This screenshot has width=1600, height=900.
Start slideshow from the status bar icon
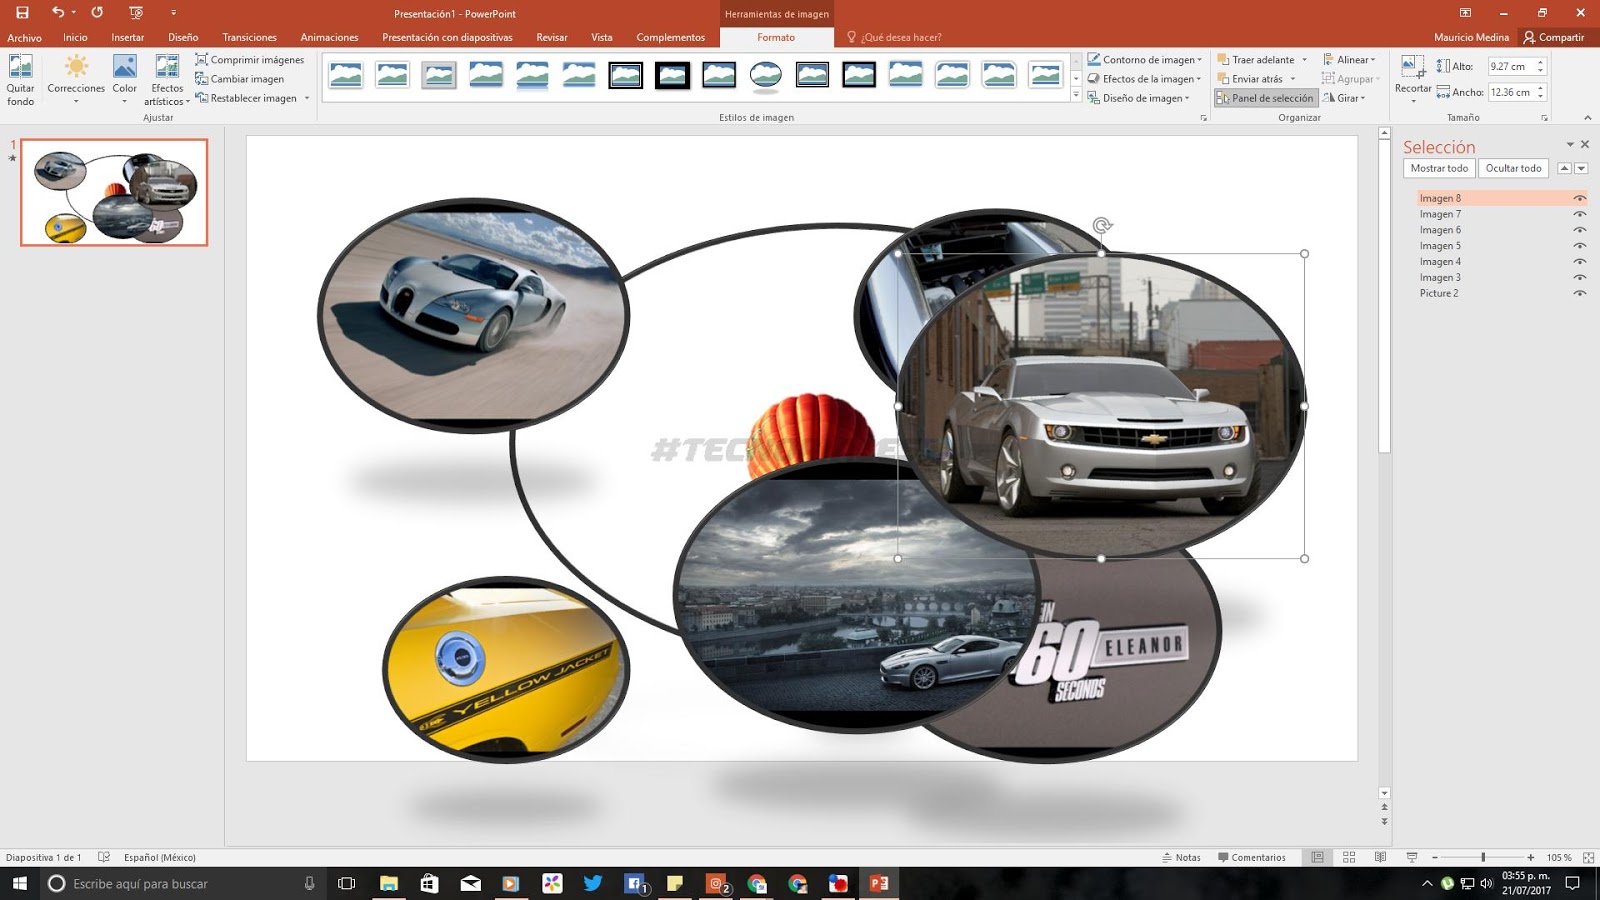[x=1412, y=857]
